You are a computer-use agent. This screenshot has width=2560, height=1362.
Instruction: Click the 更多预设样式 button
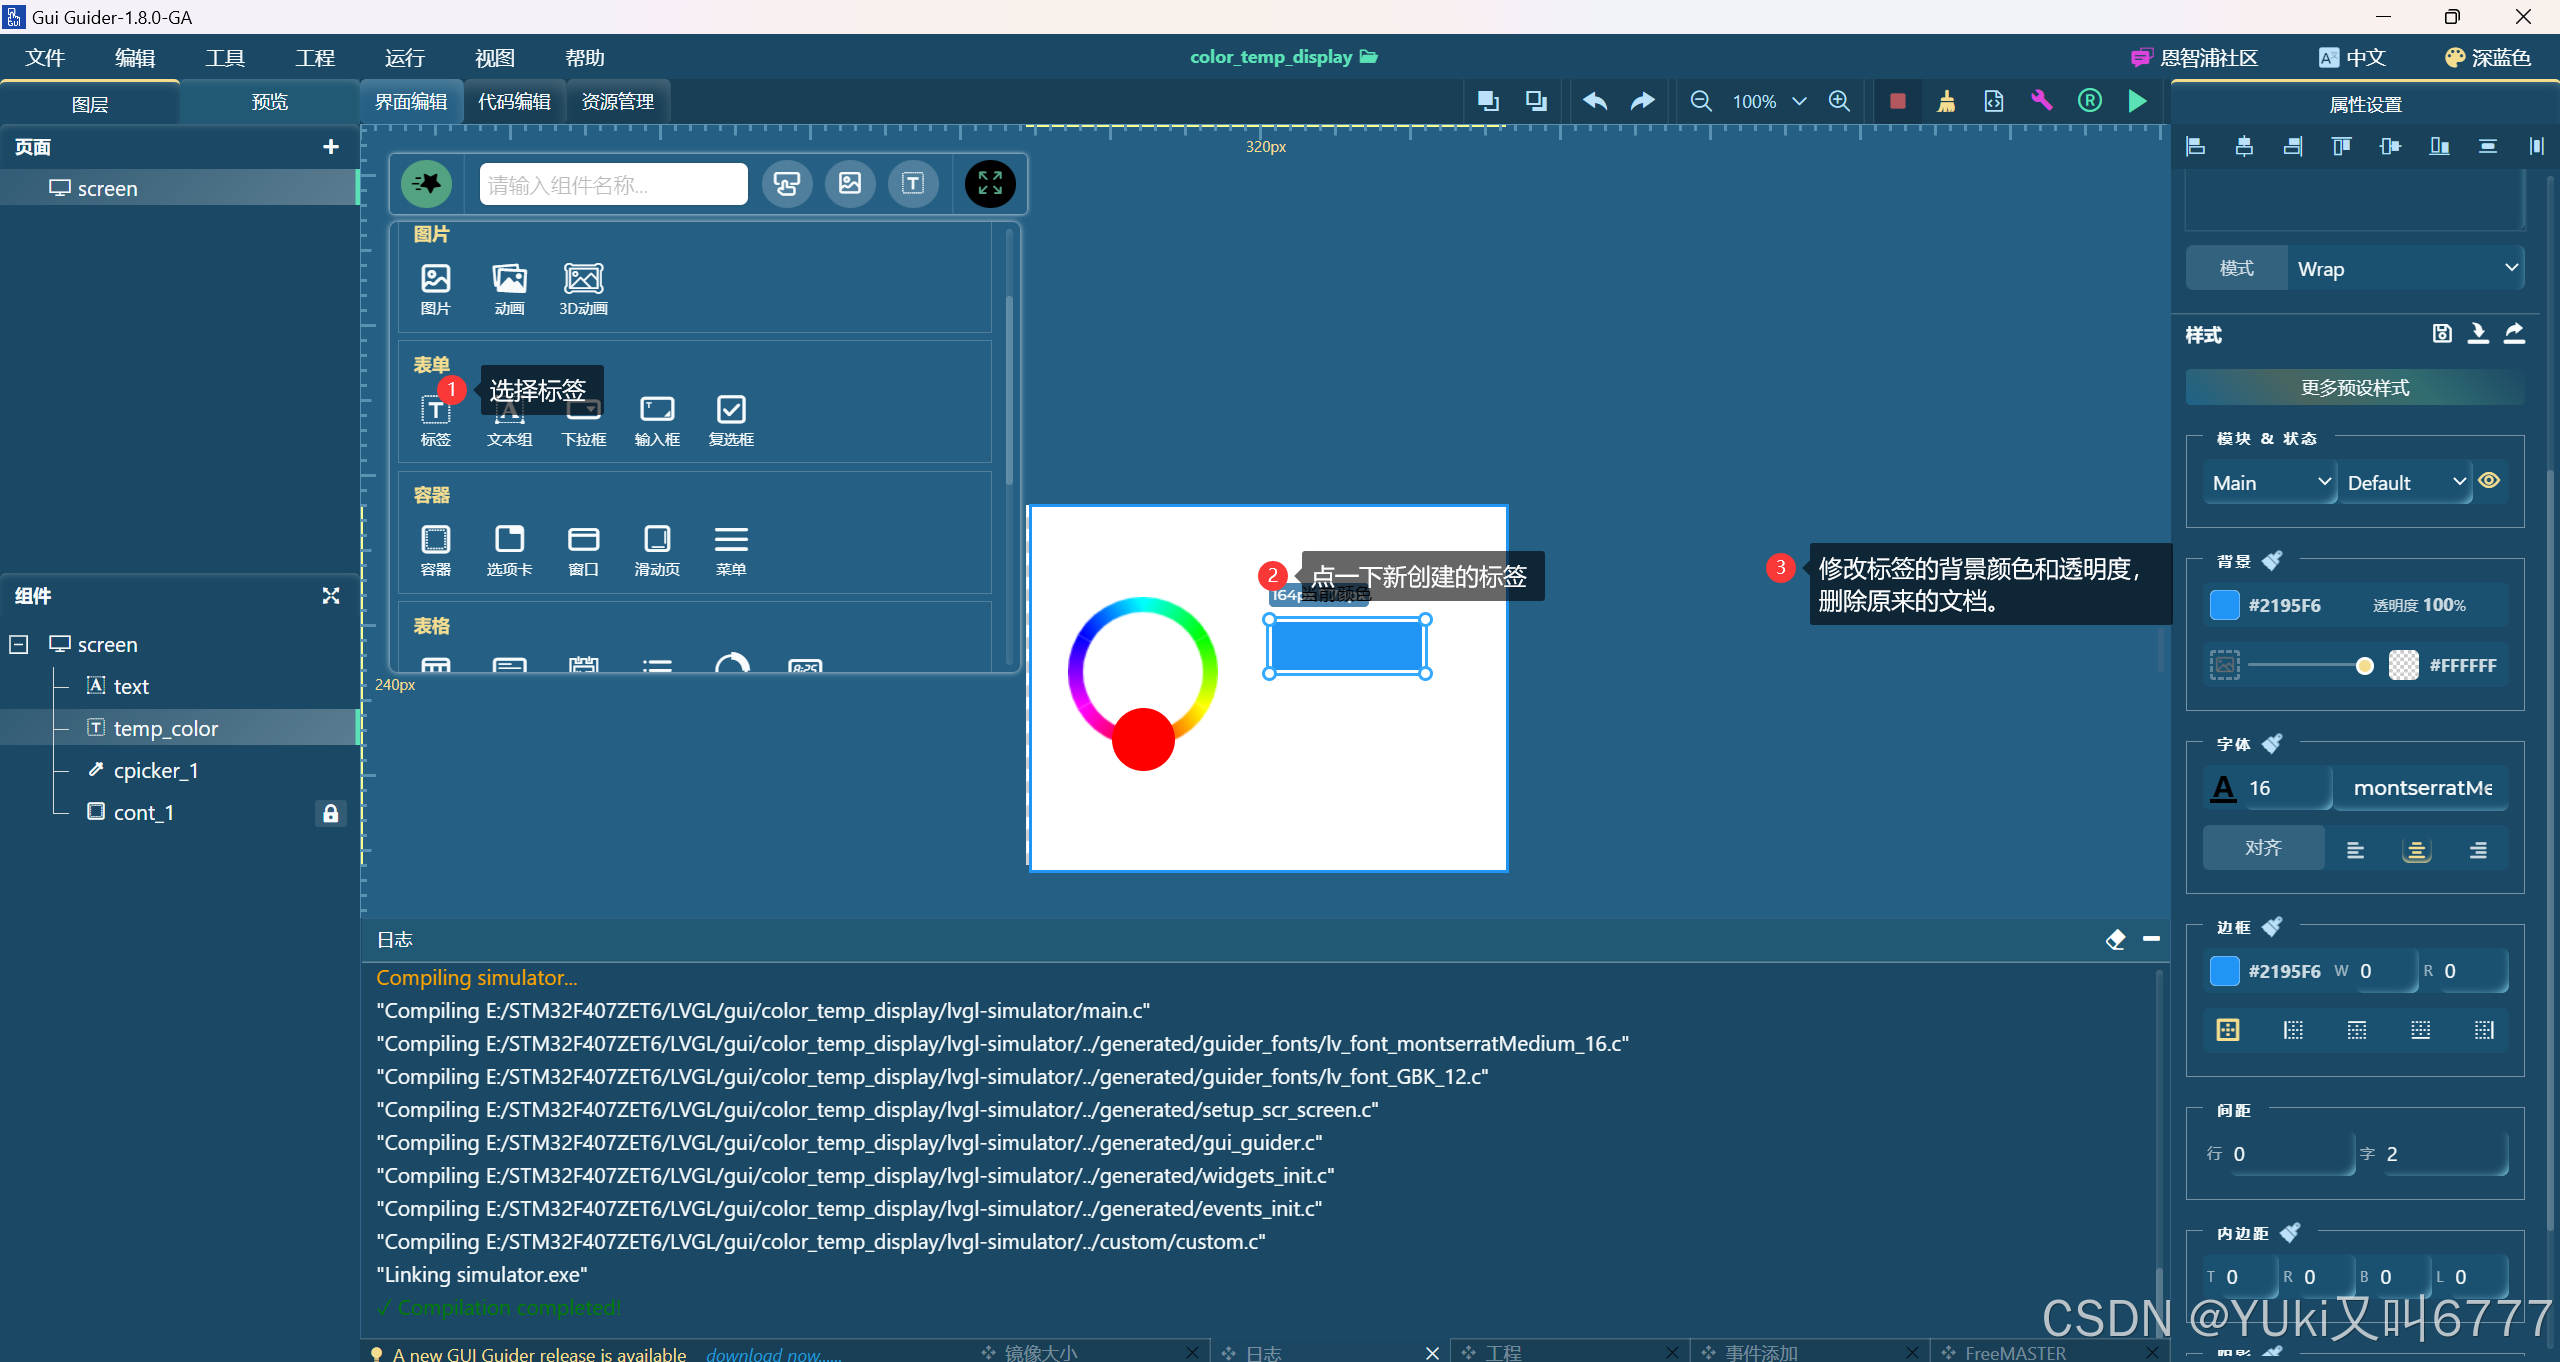click(2354, 387)
